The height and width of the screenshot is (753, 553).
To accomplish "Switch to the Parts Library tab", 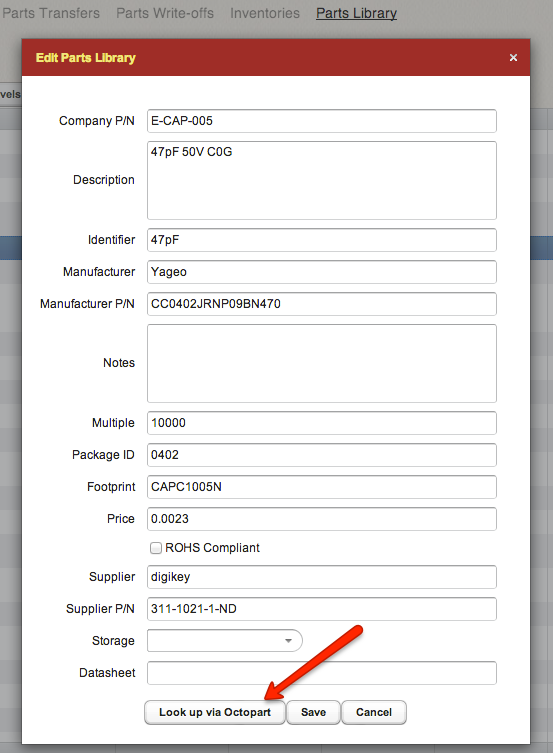I will (x=356, y=13).
